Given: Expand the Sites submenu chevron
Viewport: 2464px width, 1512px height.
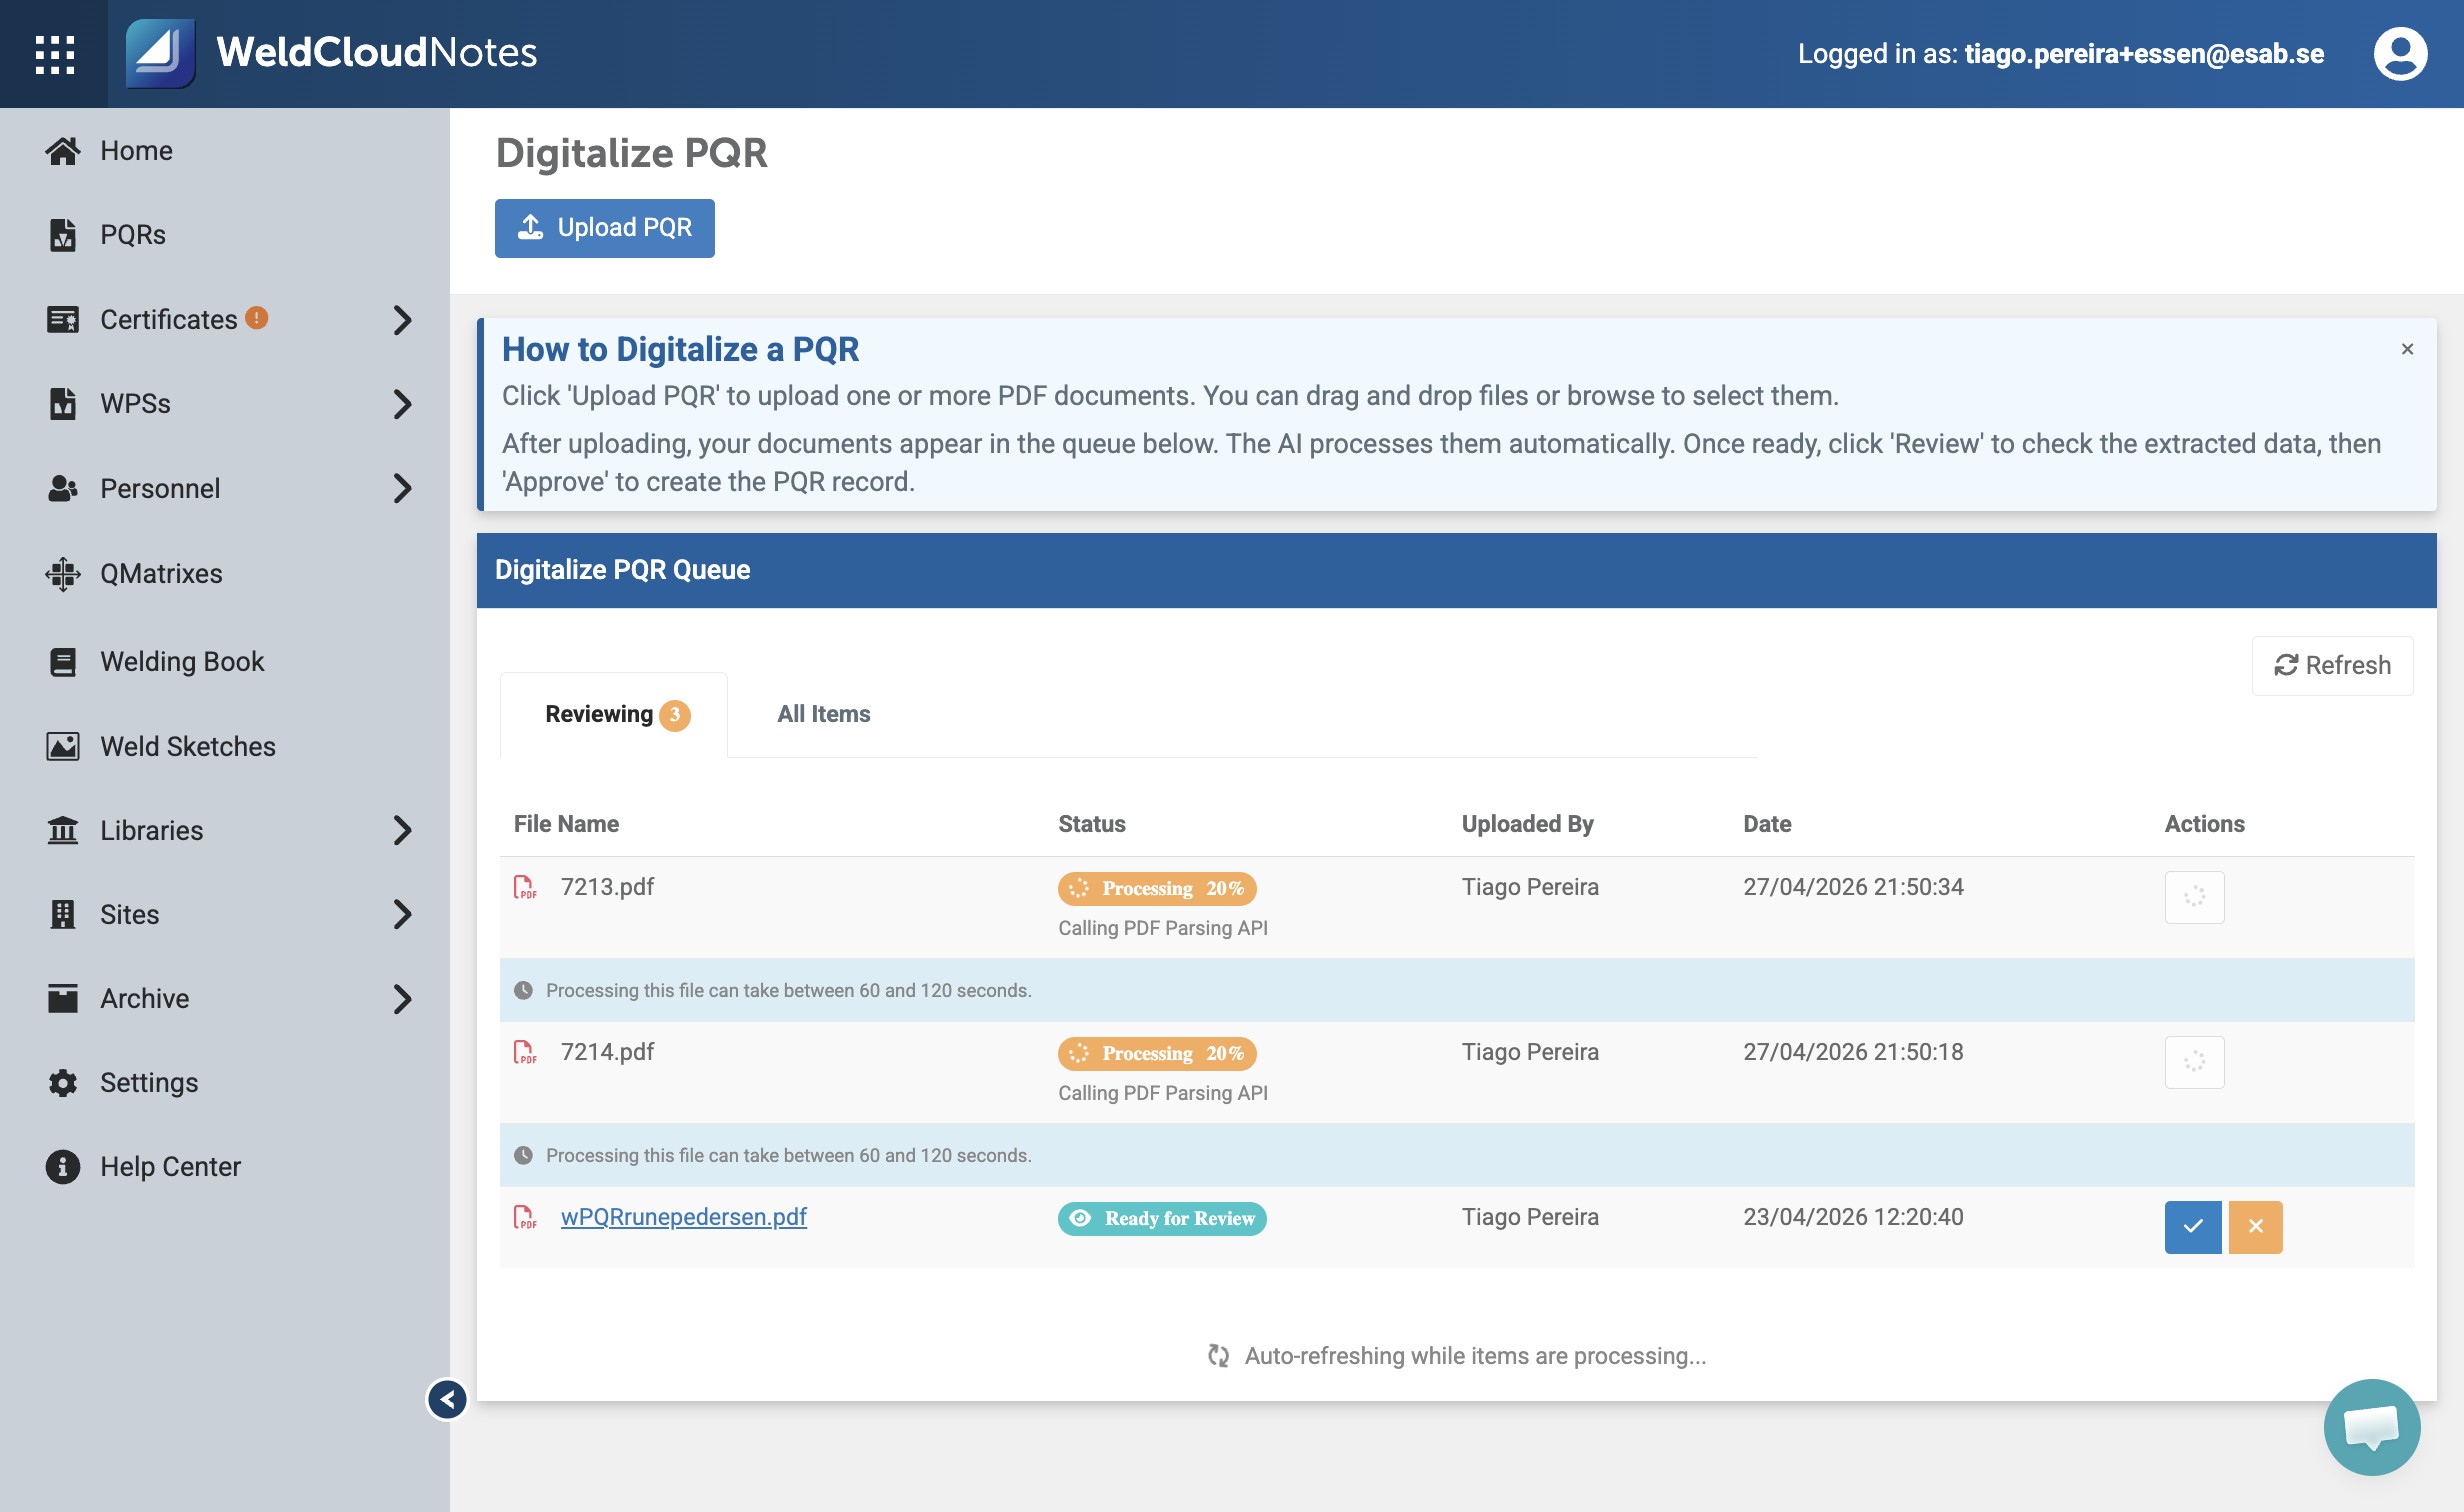Looking at the screenshot, I should (x=402, y=914).
